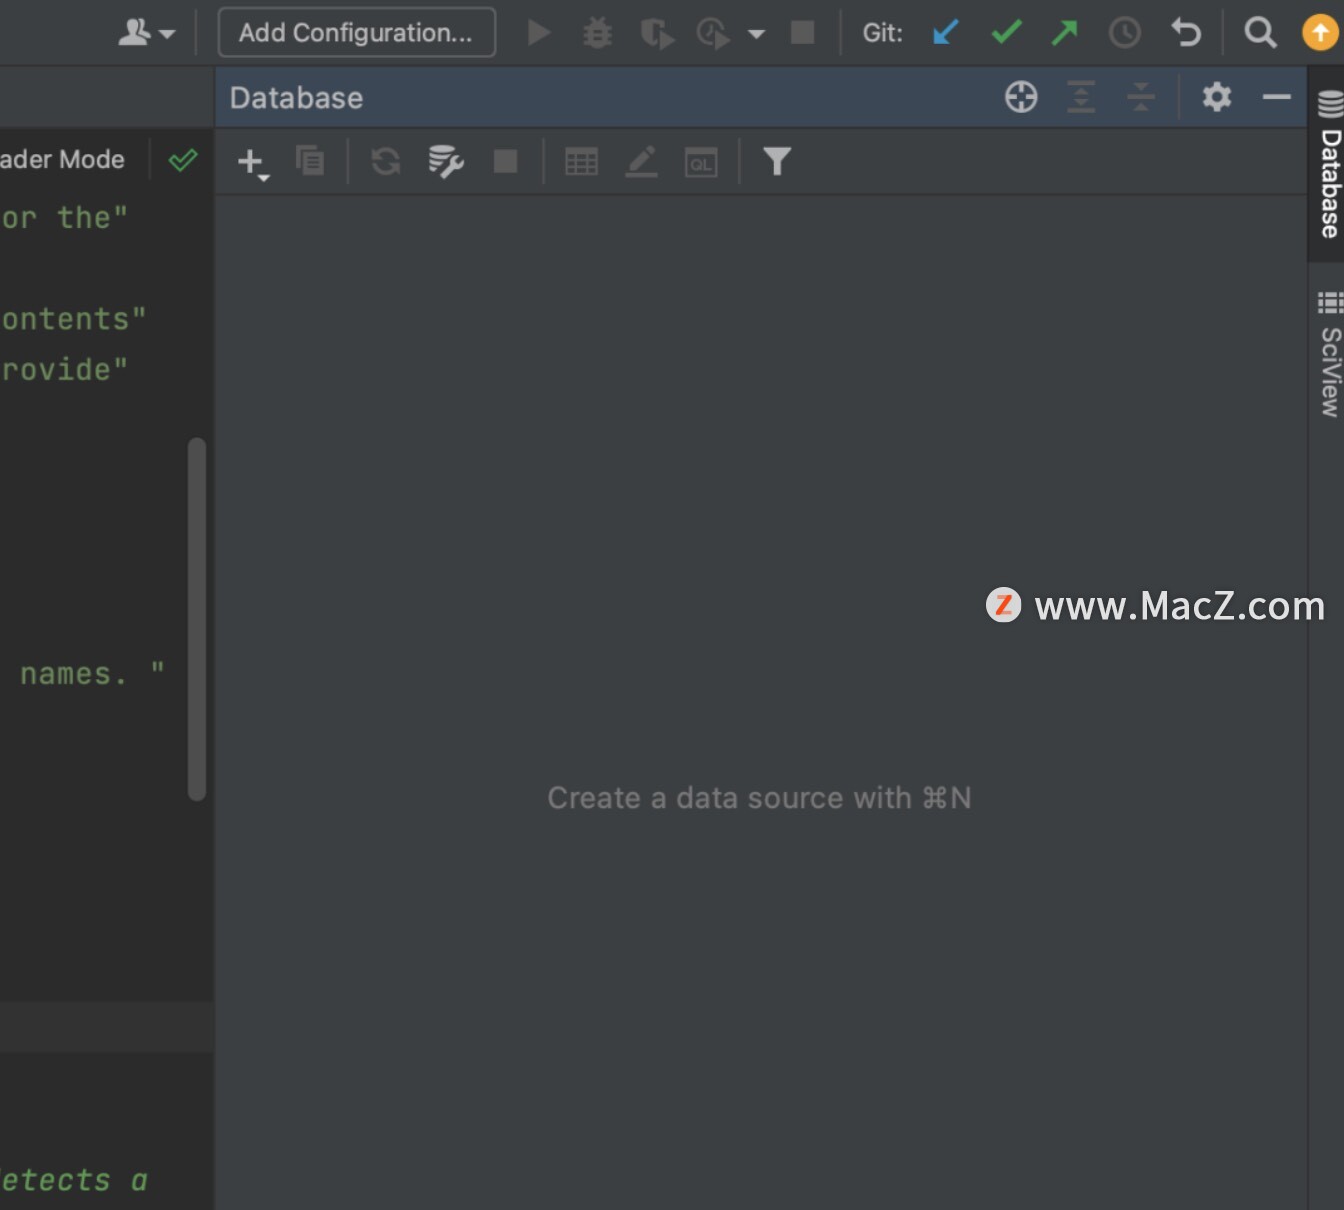1344x1210 pixels.
Task: Select the Database side tab
Action: [1329, 165]
